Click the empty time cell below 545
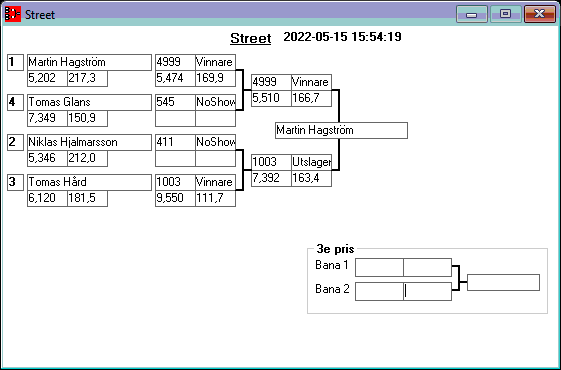Screen dimensions: 561x370 pyautogui.click(x=175, y=118)
